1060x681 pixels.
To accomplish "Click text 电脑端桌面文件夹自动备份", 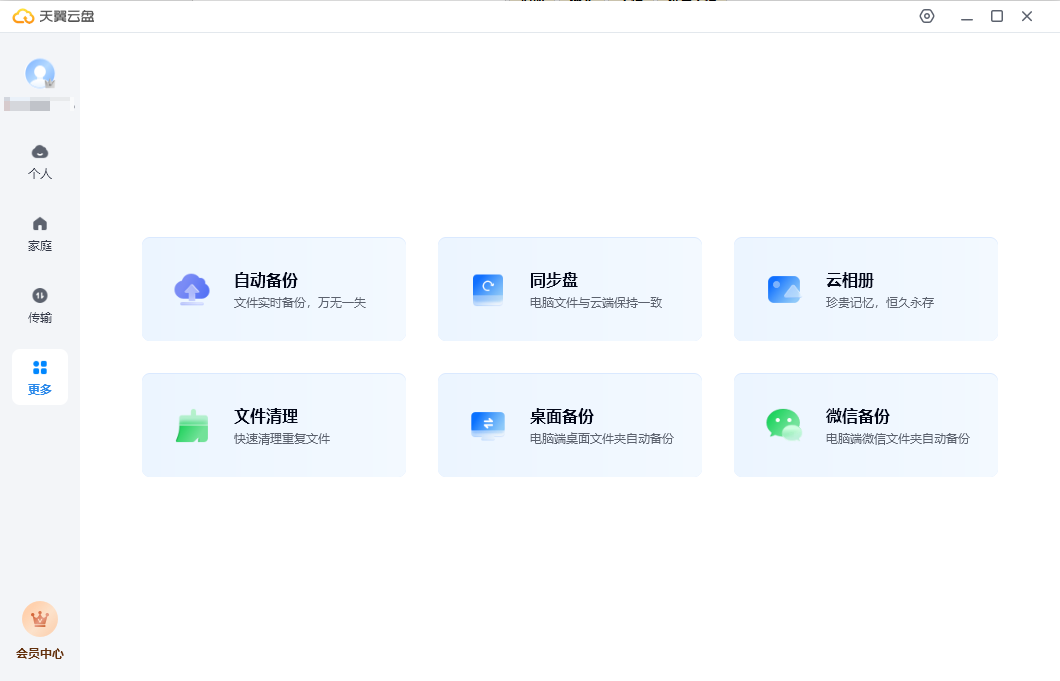I will click(602, 439).
